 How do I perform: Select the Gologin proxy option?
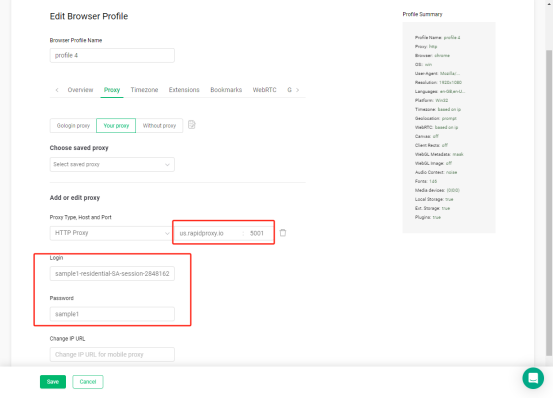coord(73,125)
